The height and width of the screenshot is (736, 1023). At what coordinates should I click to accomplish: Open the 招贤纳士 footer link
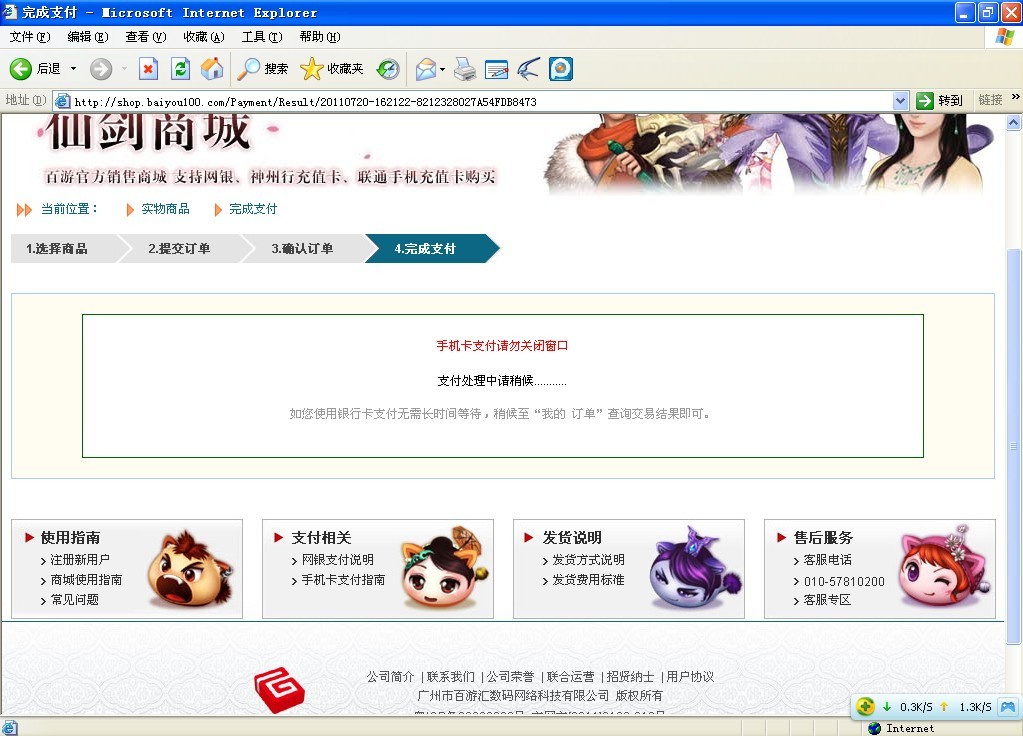[x=630, y=677]
